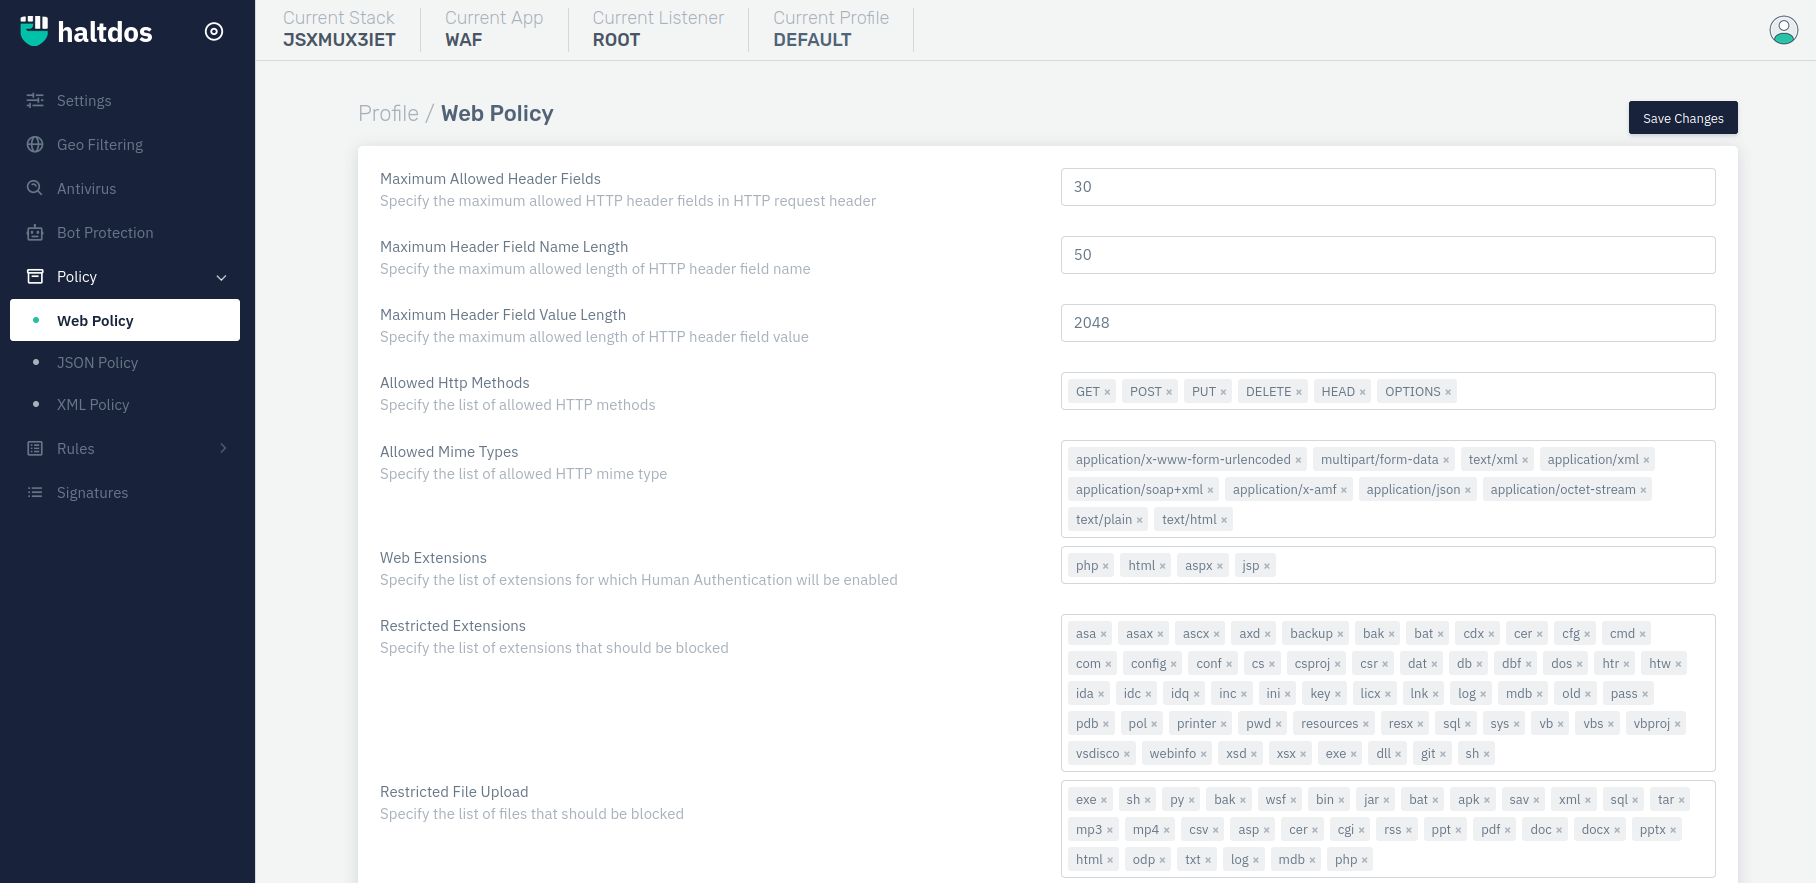
Task: Remove the csproj restricted extension tag
Action: coord(1338,664)
